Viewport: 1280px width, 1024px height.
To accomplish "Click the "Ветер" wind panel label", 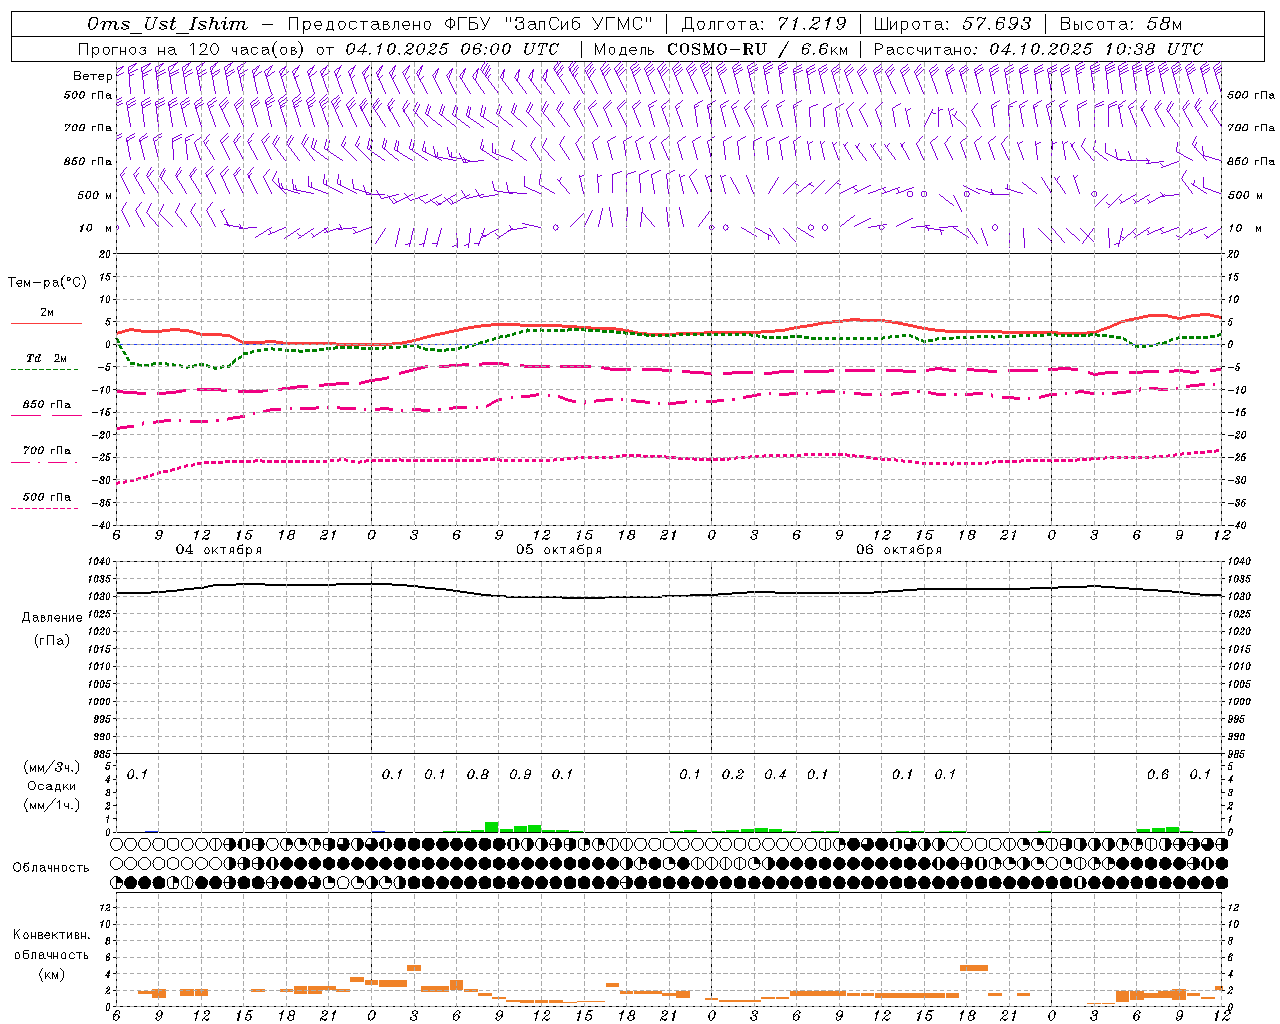I will pyautogui.click(x=92, y=76).
